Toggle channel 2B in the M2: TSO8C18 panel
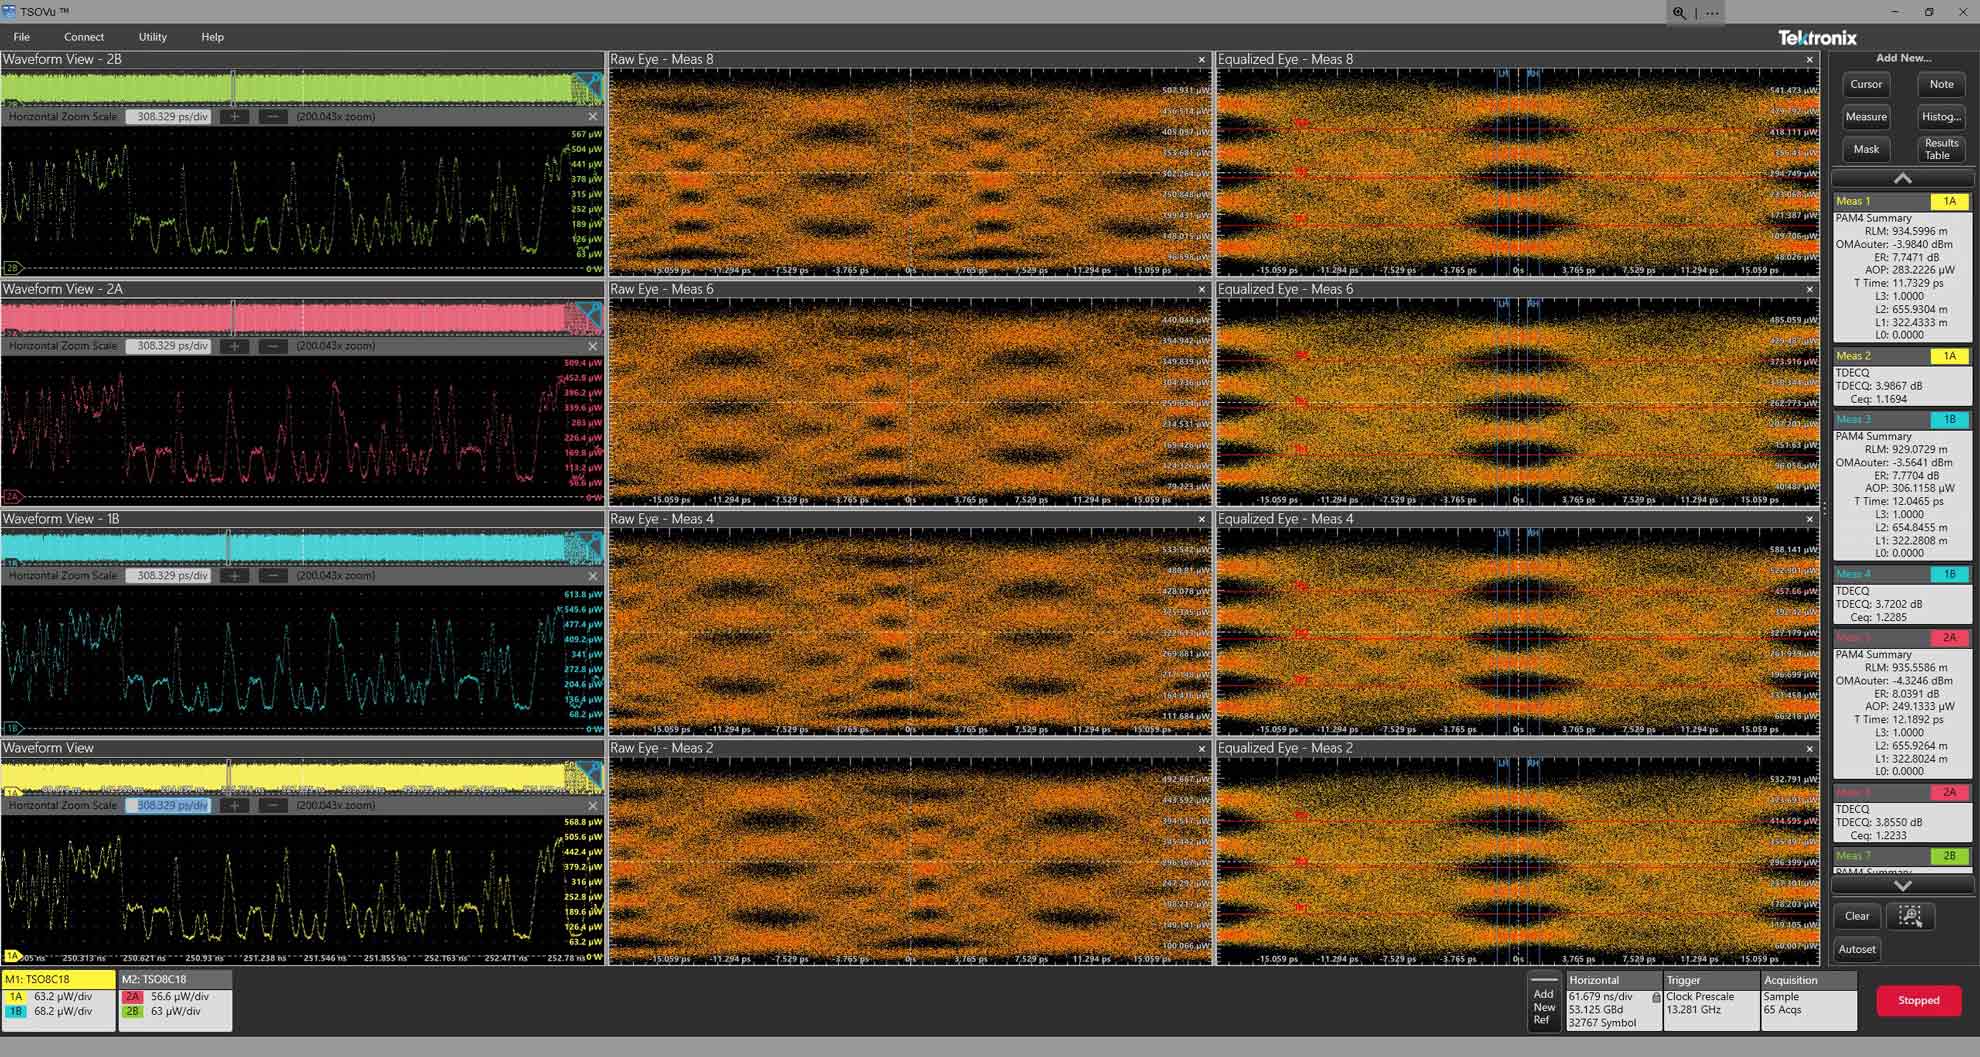1980x1057 pixels. click(x=131, y=1011)
